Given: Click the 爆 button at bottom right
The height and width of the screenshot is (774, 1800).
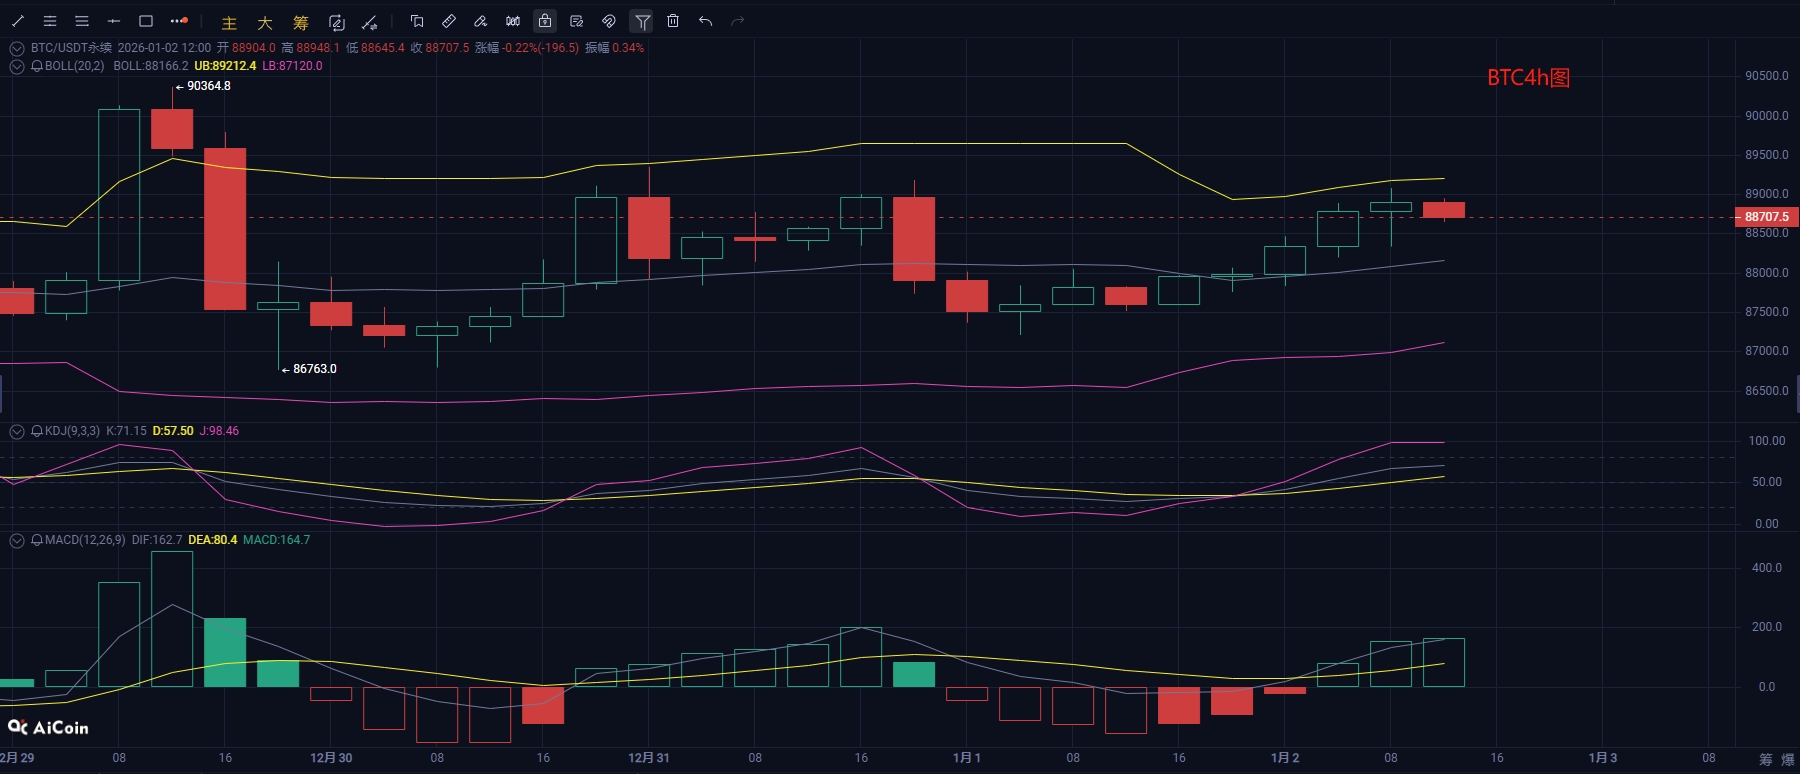Looking at the screenshot, I should click(x=1787, y=760).
